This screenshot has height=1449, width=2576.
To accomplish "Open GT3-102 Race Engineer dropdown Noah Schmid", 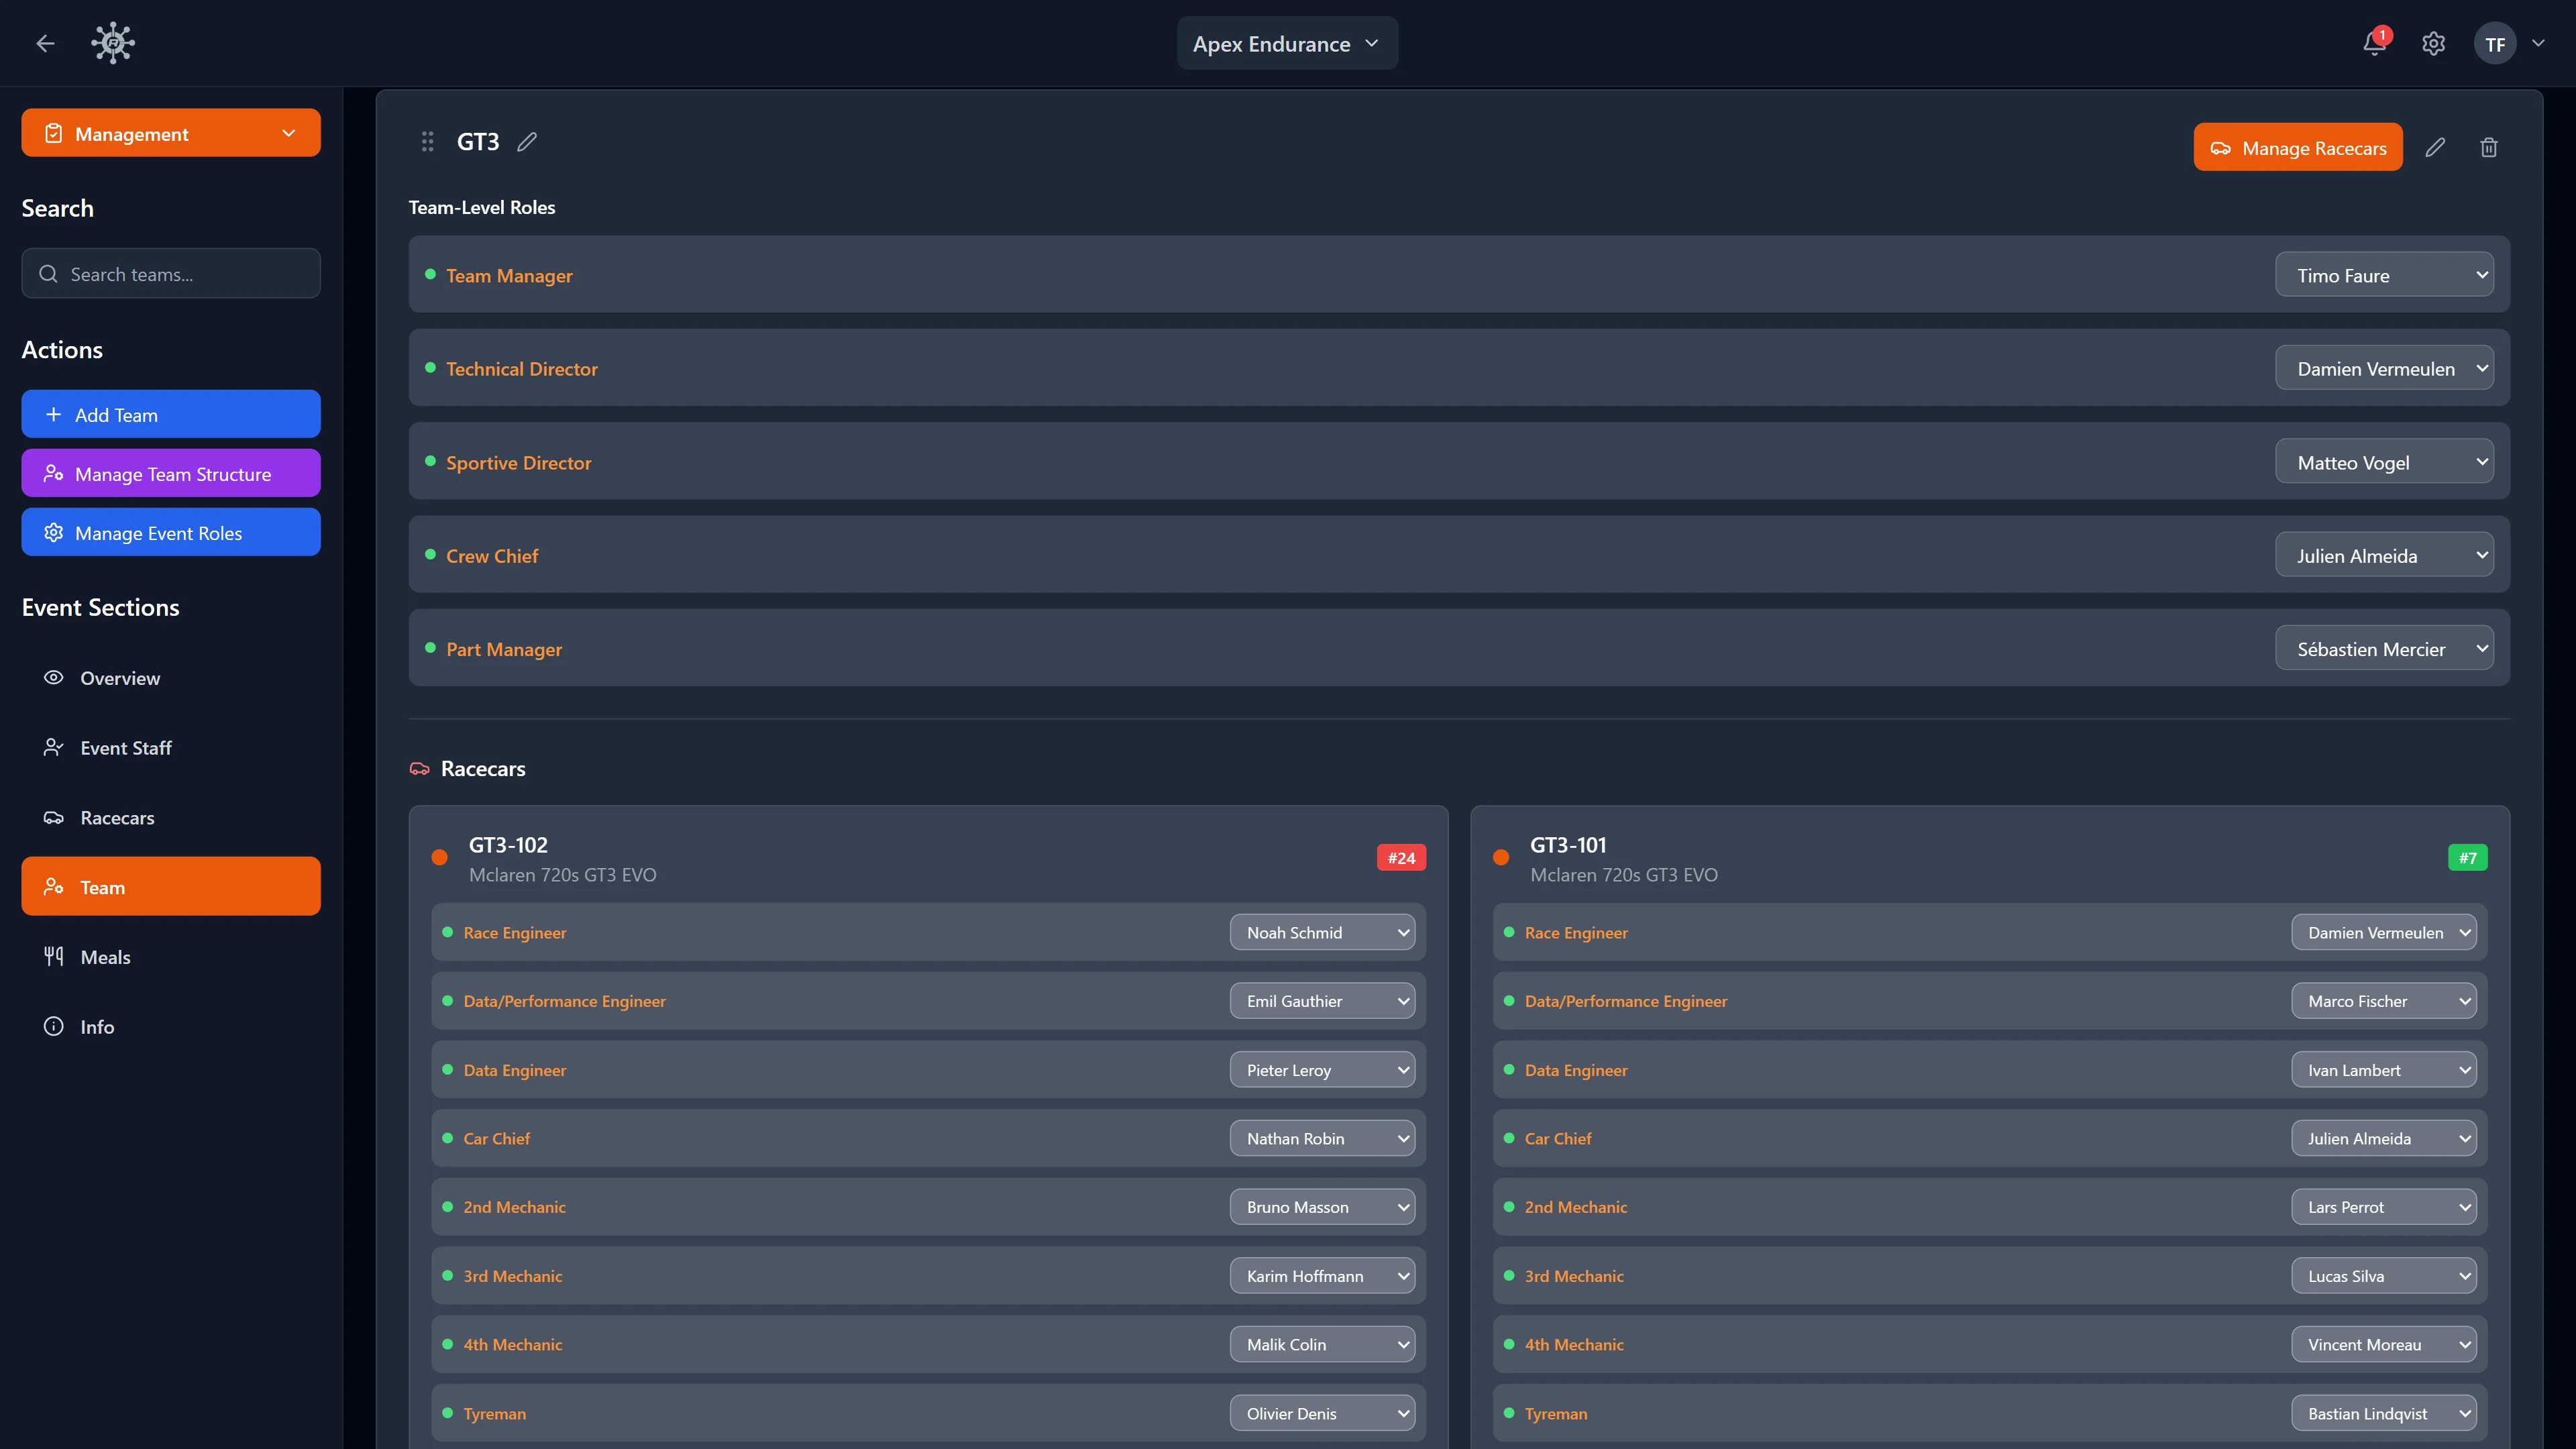I will tap(1322, 932).
